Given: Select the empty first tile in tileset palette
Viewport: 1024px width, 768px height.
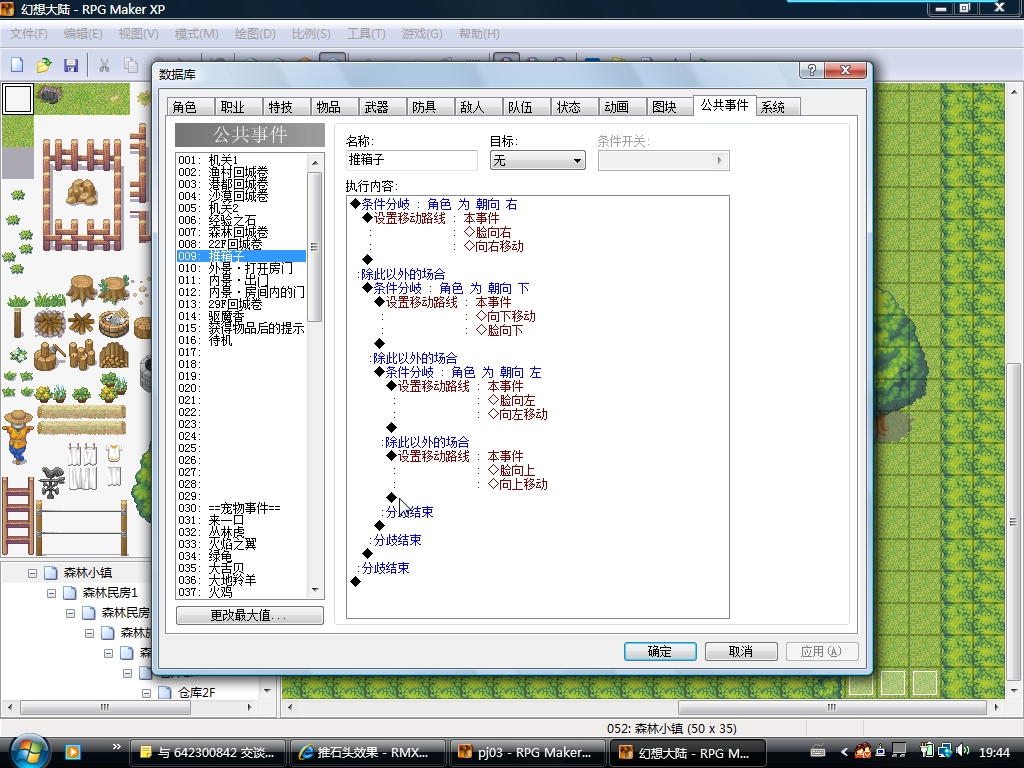Looking at the screenshot, I should (18, 99).
